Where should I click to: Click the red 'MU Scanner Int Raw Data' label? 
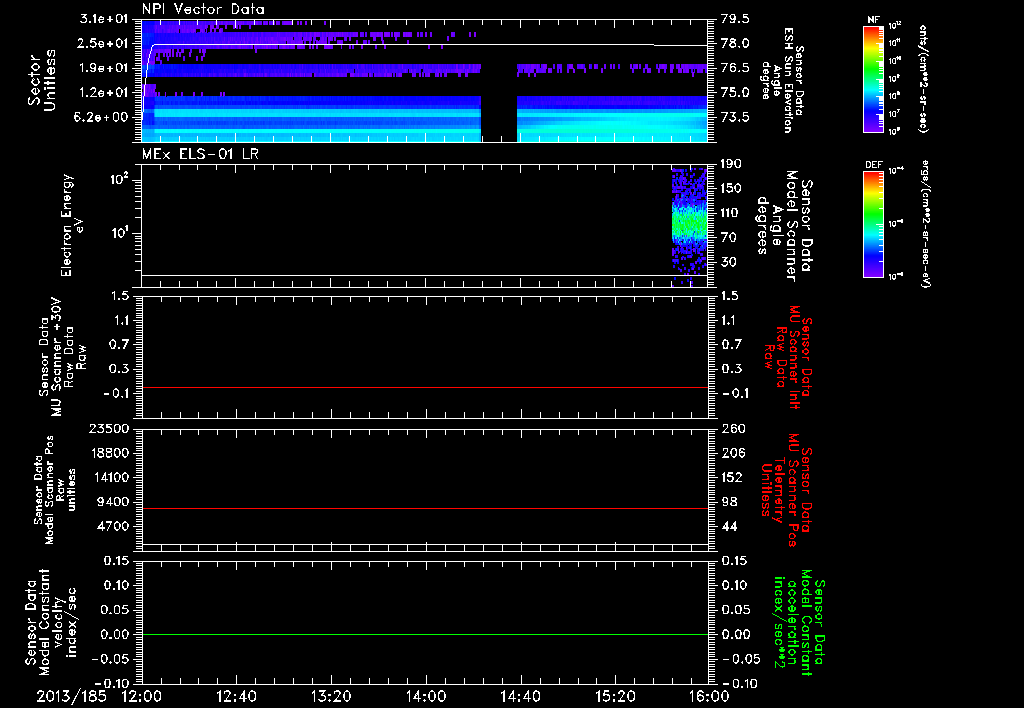point(788,357)
